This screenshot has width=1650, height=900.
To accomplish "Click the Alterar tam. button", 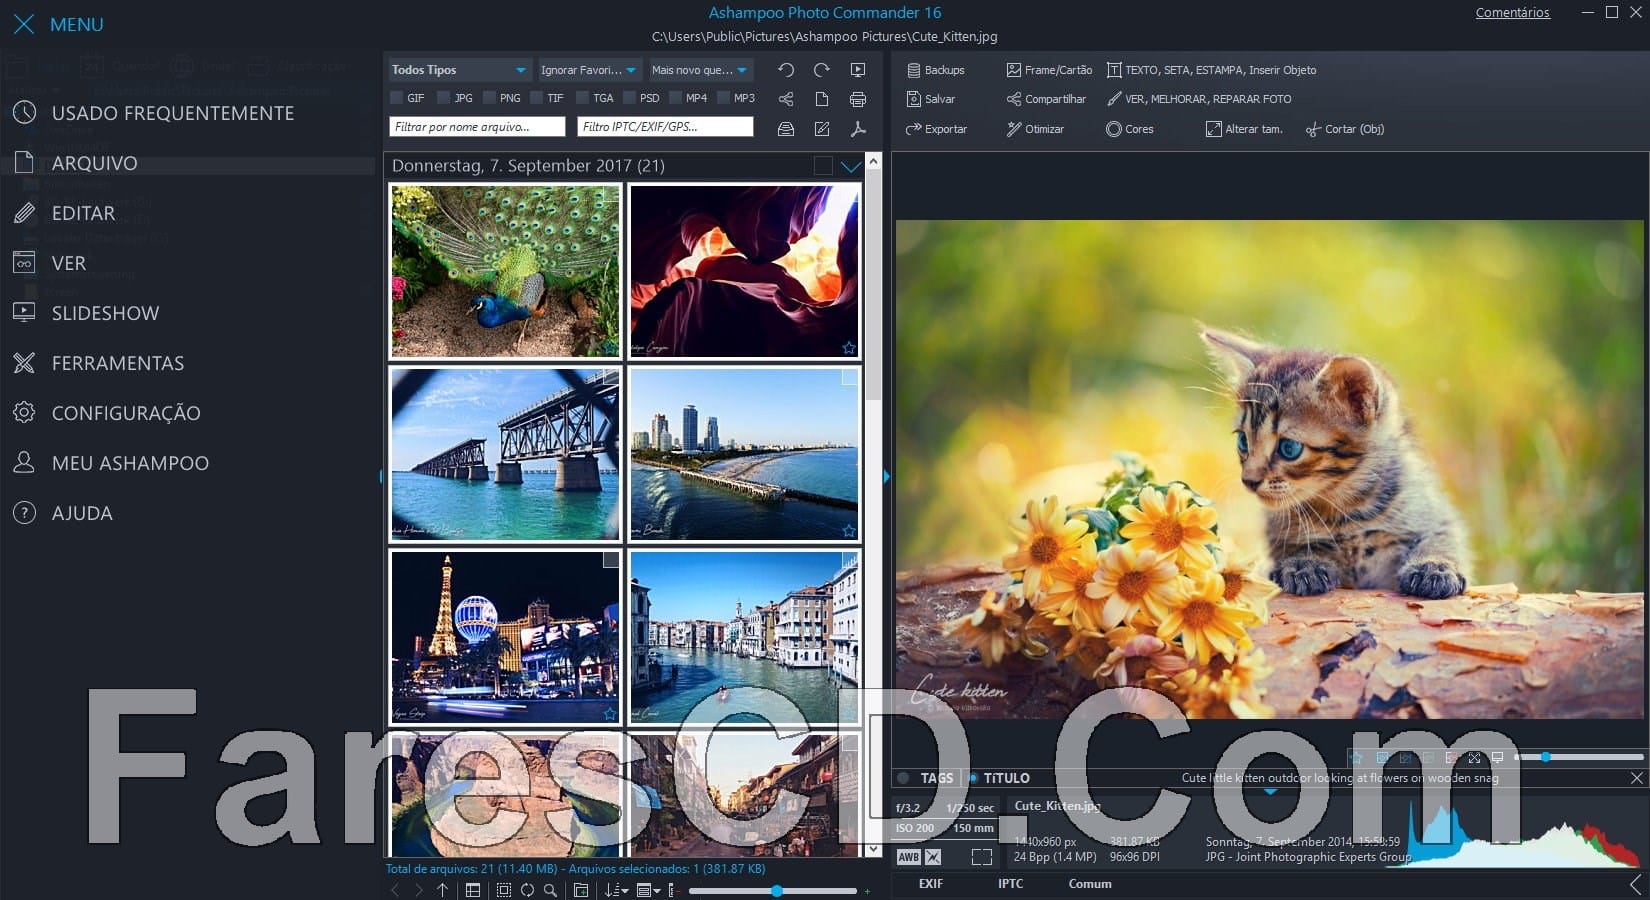I will click(1244, 129).
